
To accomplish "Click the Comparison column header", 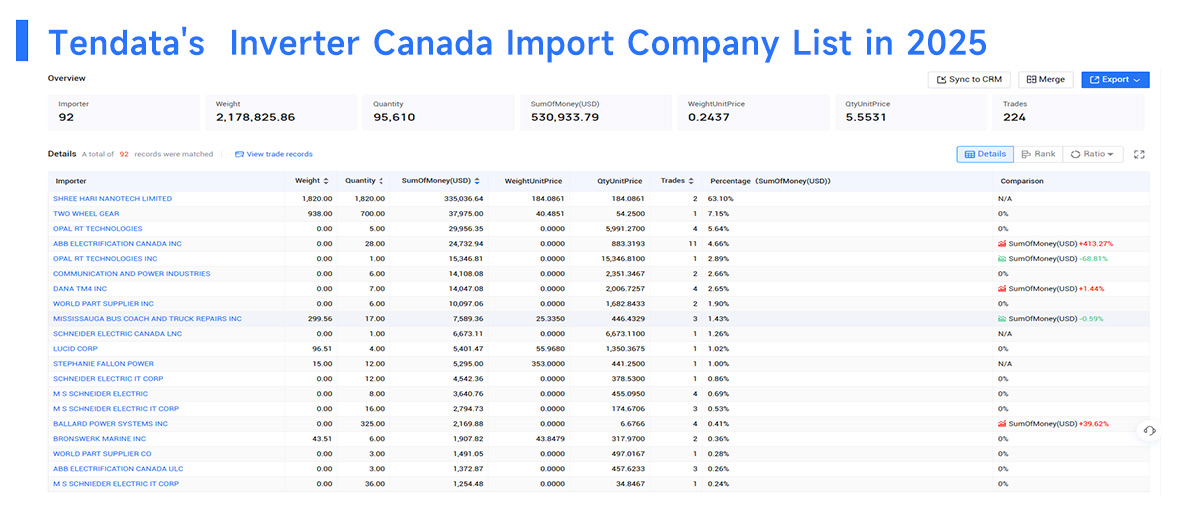I will [1022, 181].
